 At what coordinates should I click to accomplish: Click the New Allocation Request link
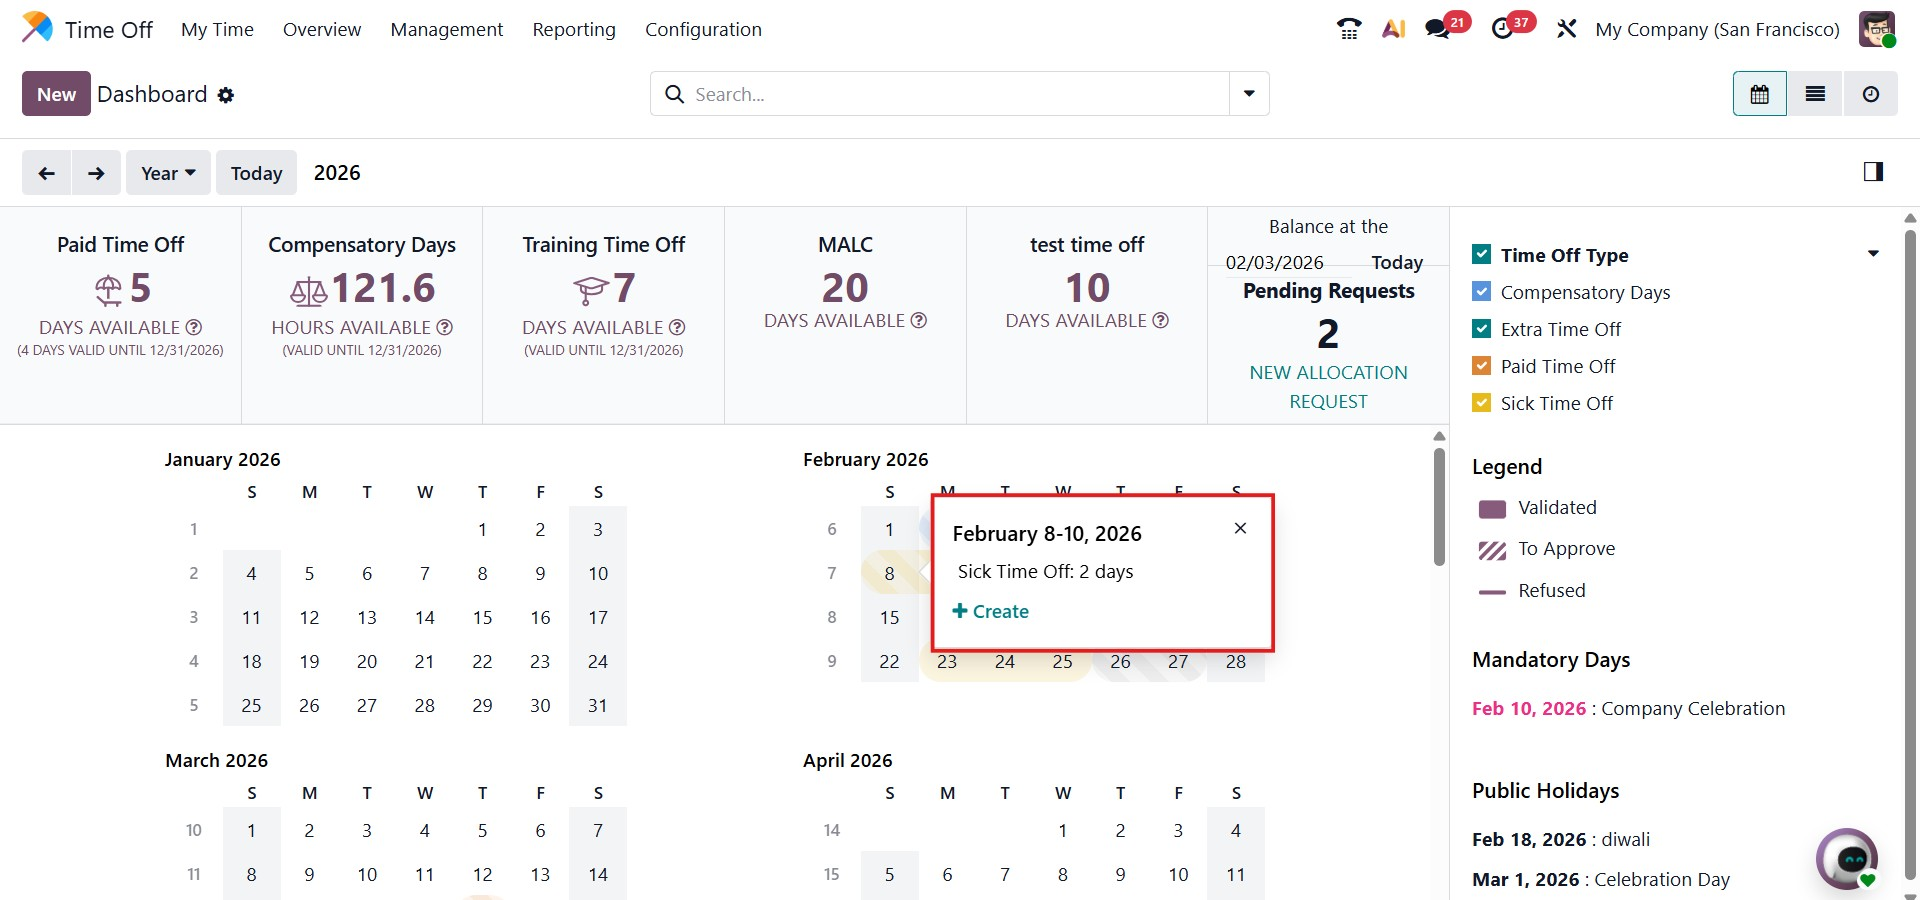pyautogui.click(x=1328, y=386)
